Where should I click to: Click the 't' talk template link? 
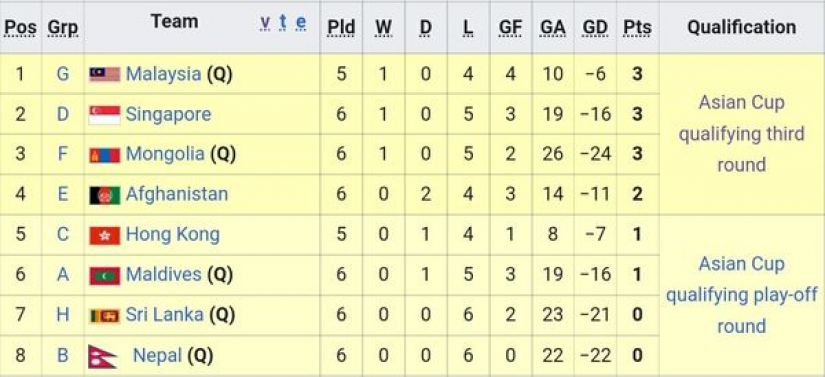283,22
